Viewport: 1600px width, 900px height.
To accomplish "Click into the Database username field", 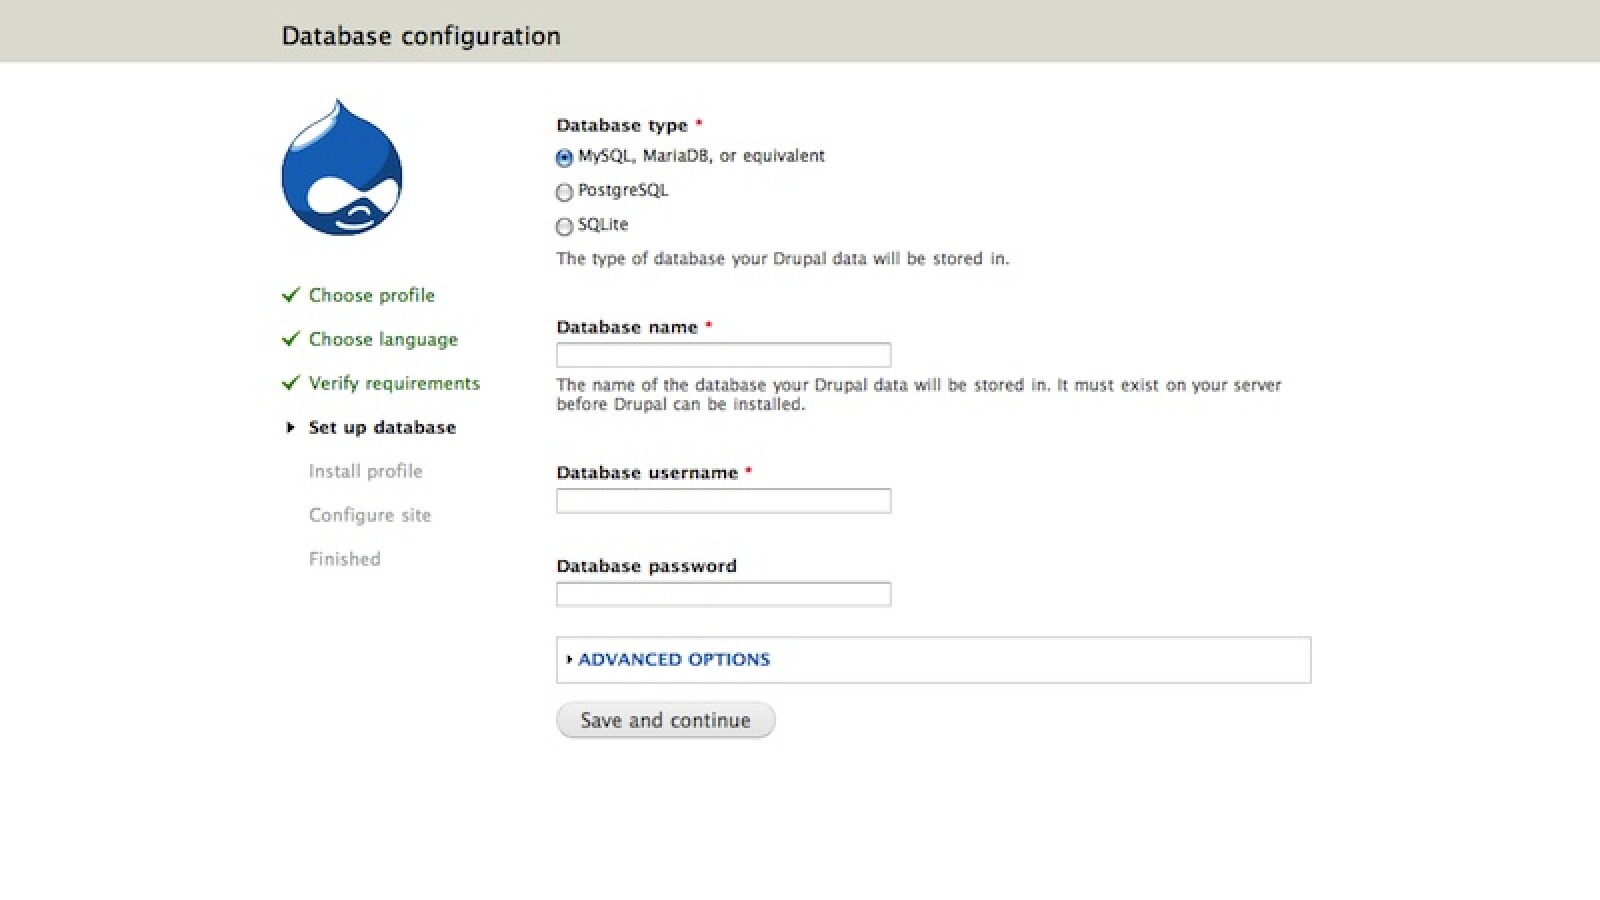I will (723, 501).
